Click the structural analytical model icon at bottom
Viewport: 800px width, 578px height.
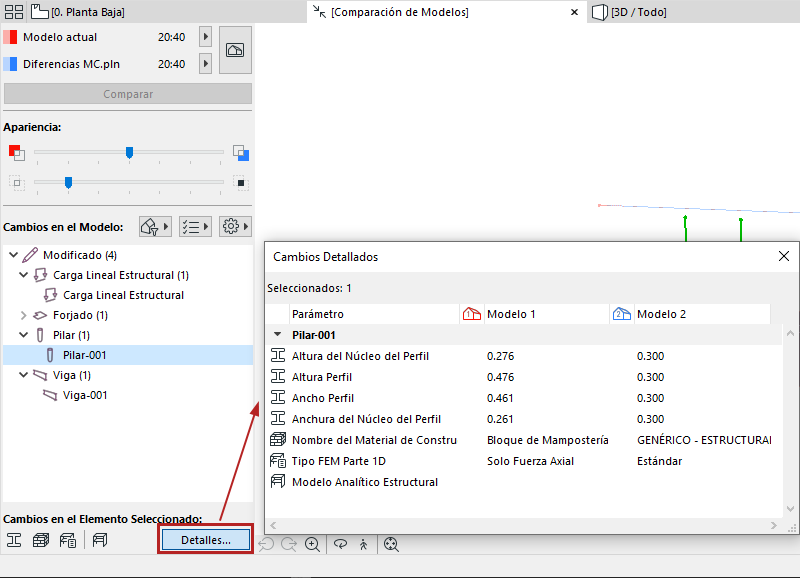pyautogui.click(x=100, y=540)
